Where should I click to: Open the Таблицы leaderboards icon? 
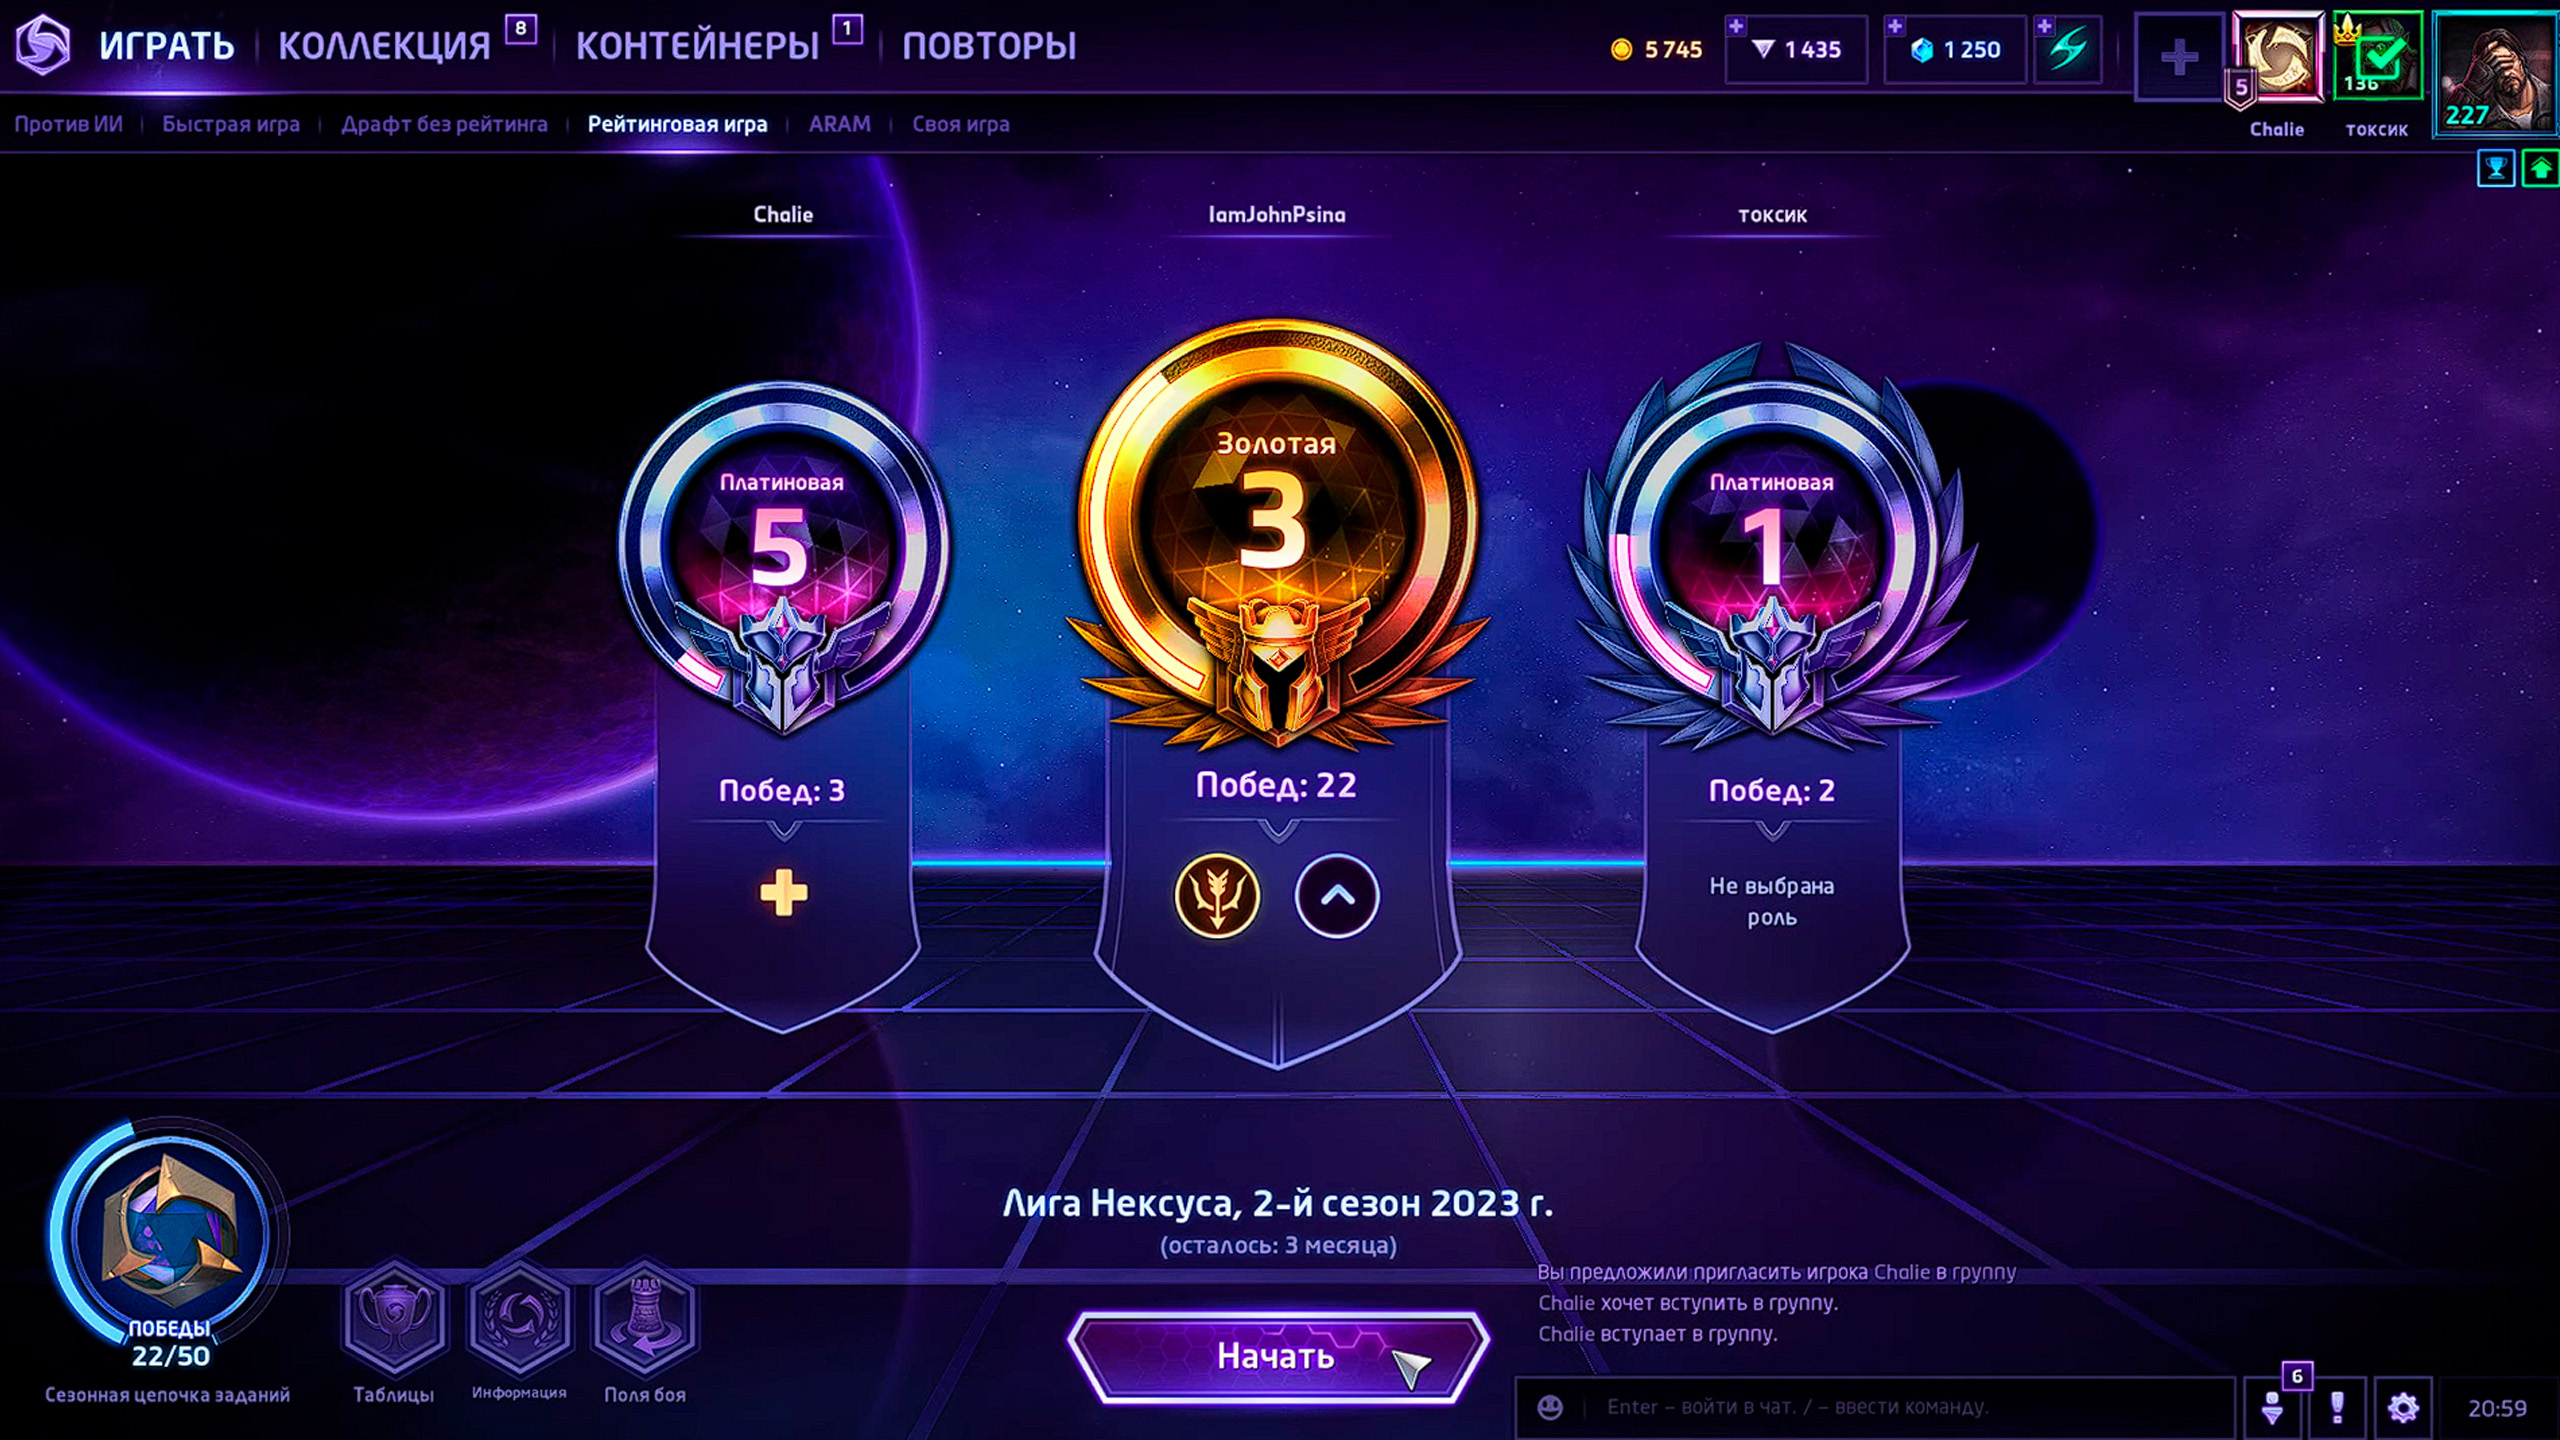[x=394, y=1316]
